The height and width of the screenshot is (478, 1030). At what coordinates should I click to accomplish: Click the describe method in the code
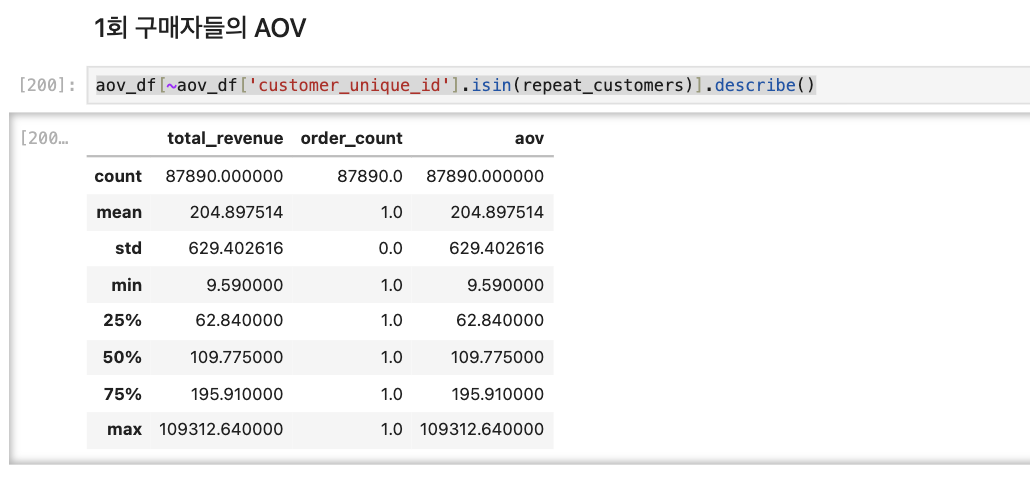(755, 85)
